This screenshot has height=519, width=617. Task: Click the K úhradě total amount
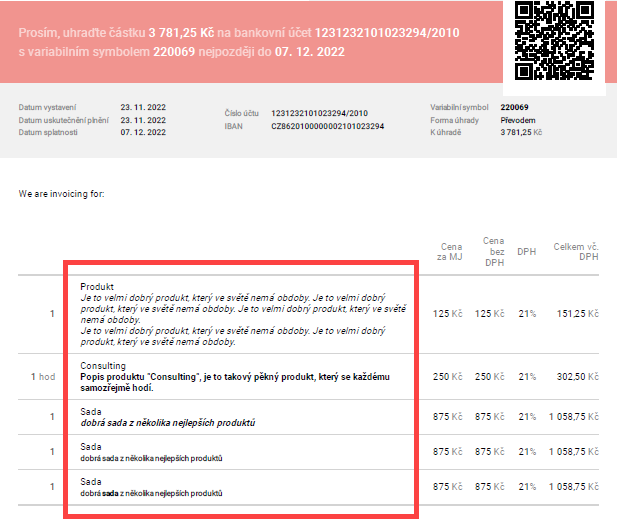pos(521,131)
